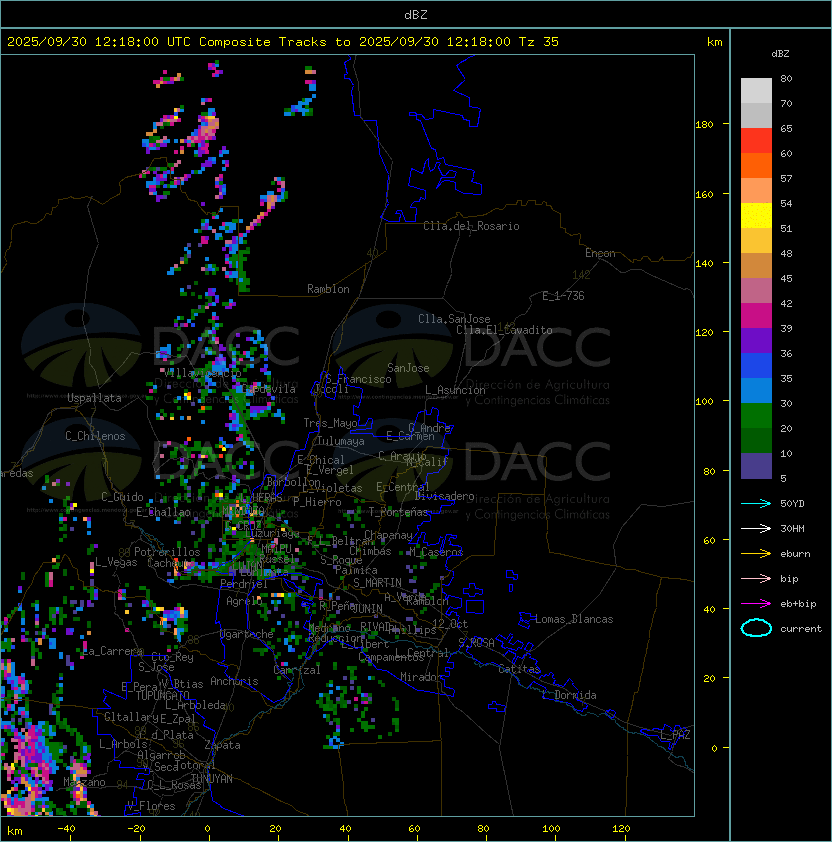The image size is (832, 842).
Task: Click the 'TUPUNGATO' map label
Action: (162, 695)
